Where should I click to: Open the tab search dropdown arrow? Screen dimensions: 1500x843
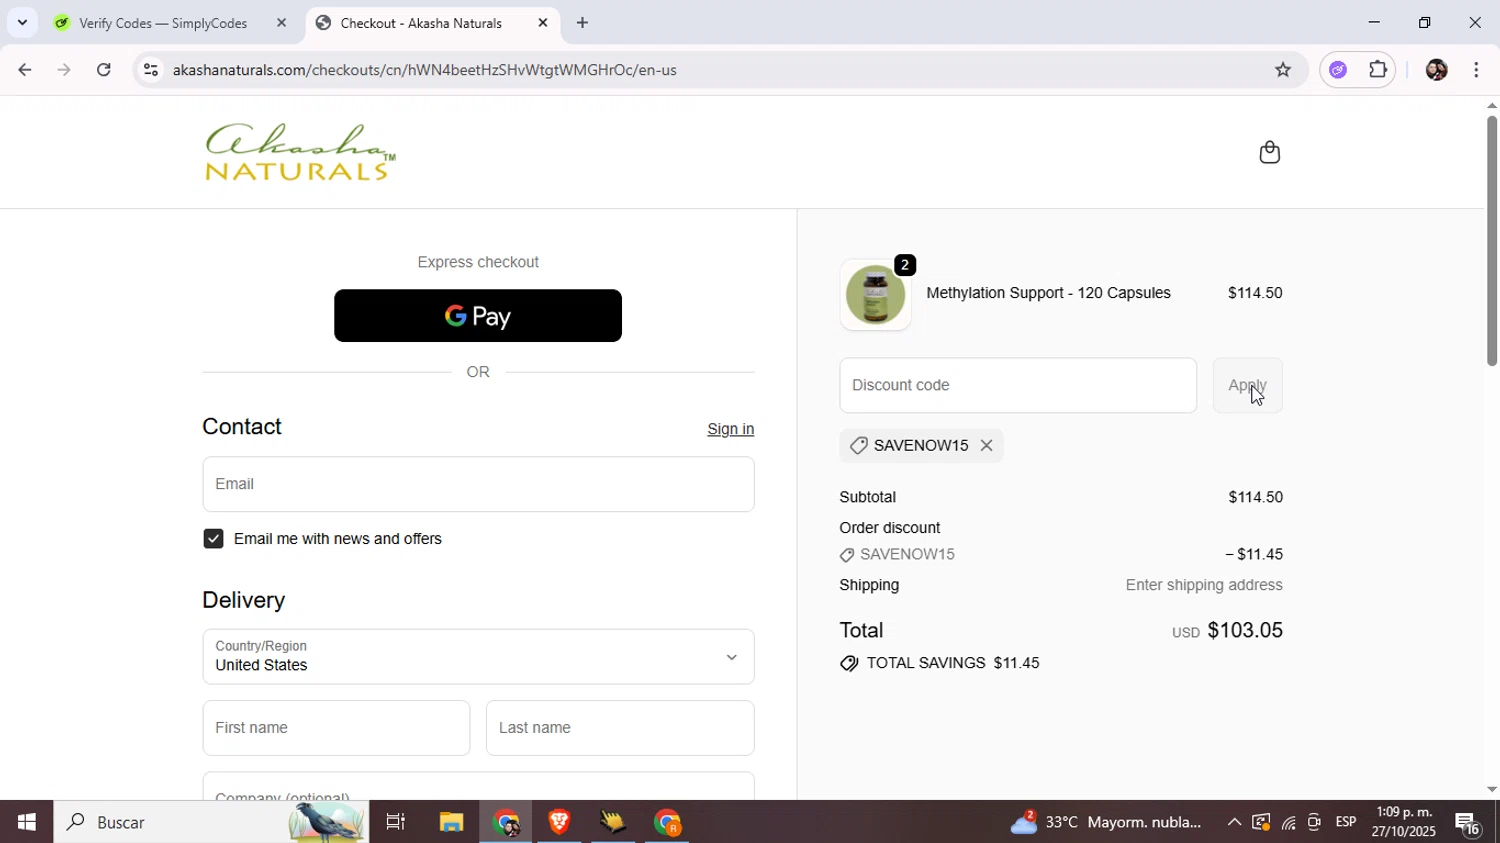coord(22,22)
